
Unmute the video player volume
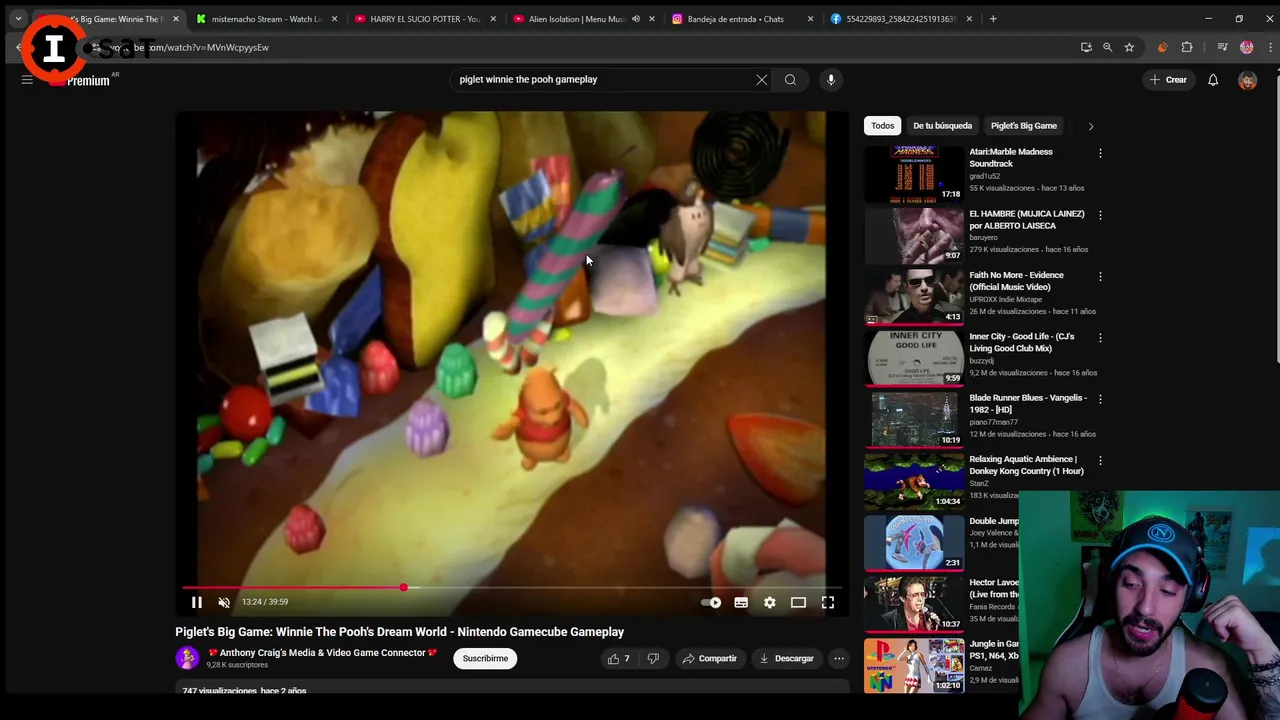[224, 602]
